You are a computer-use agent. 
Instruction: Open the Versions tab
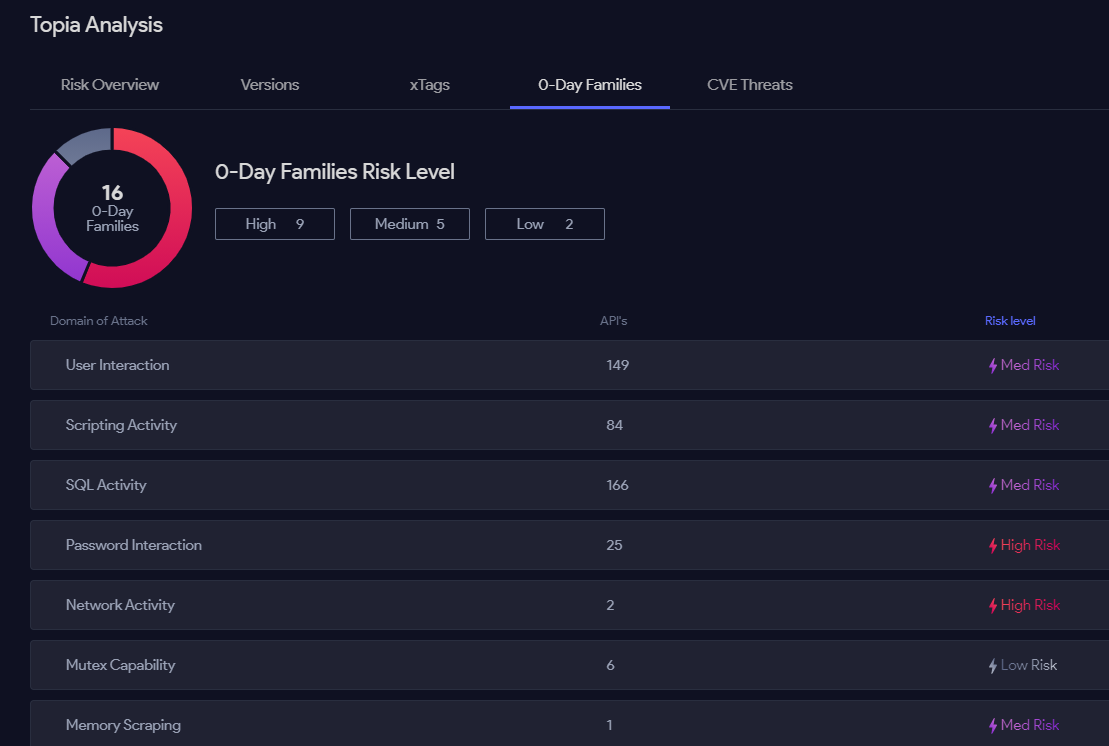tap(270, 85)
